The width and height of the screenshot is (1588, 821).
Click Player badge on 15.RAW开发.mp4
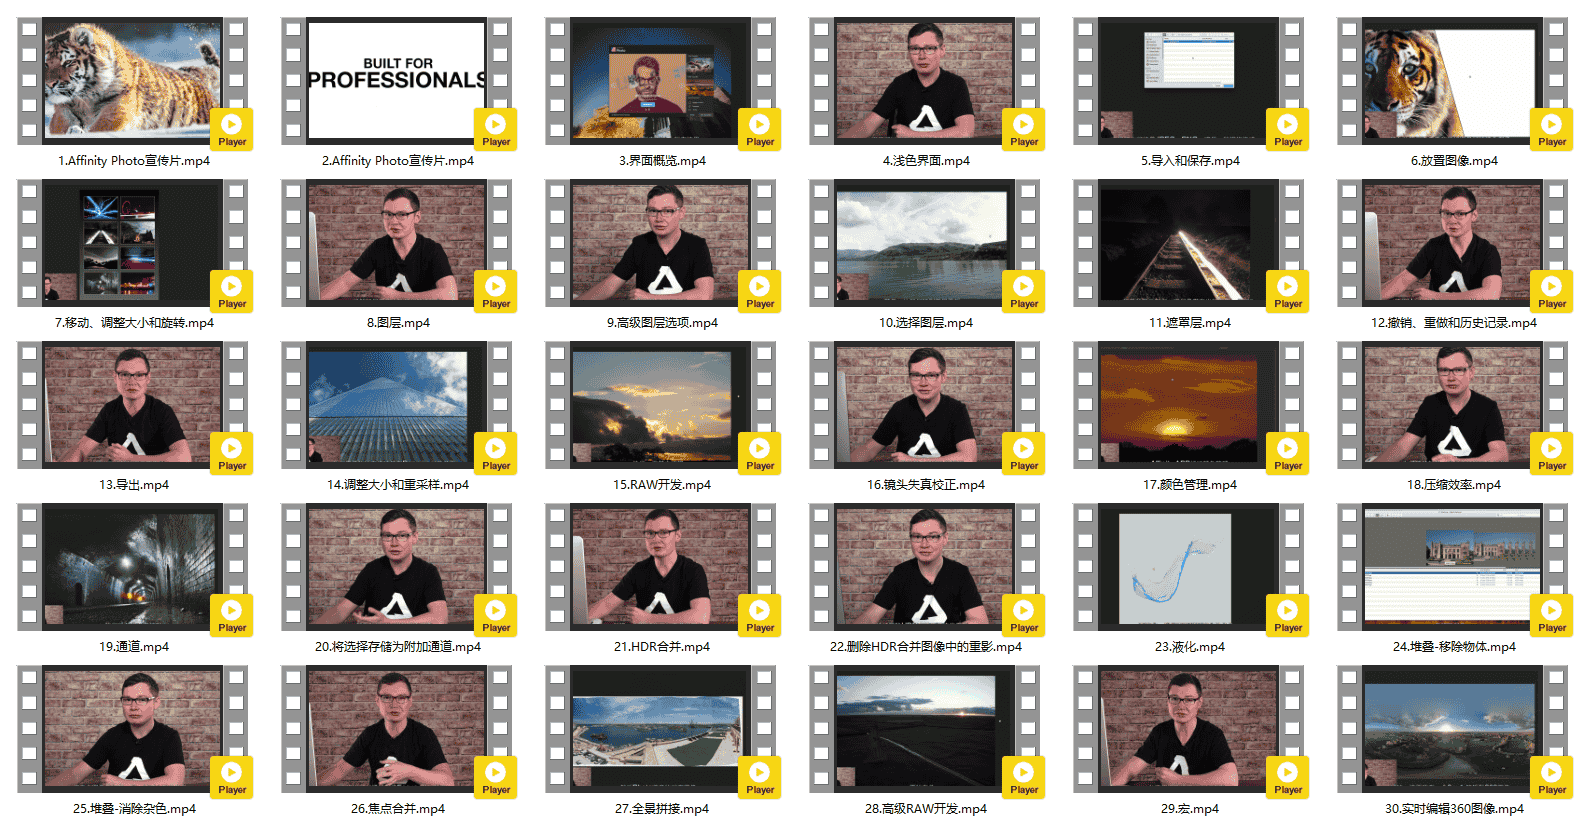pos(760,453)
